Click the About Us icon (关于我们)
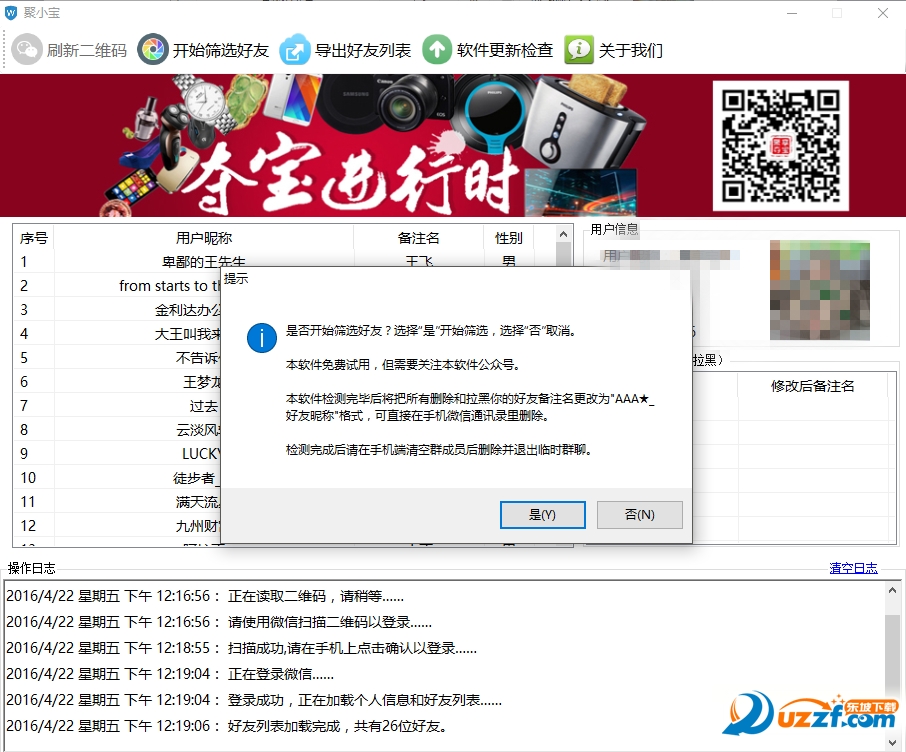 click(x=579, y=50)
